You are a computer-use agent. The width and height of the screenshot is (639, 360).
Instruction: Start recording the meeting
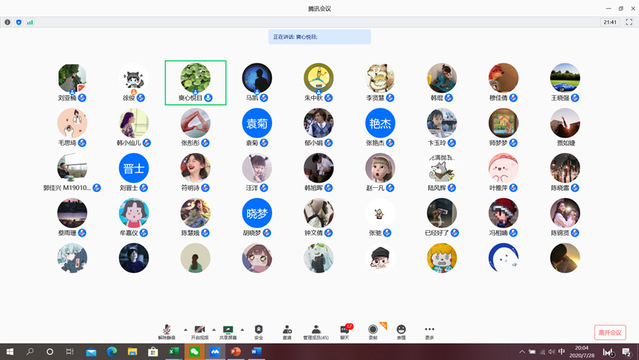coord(372,332)
